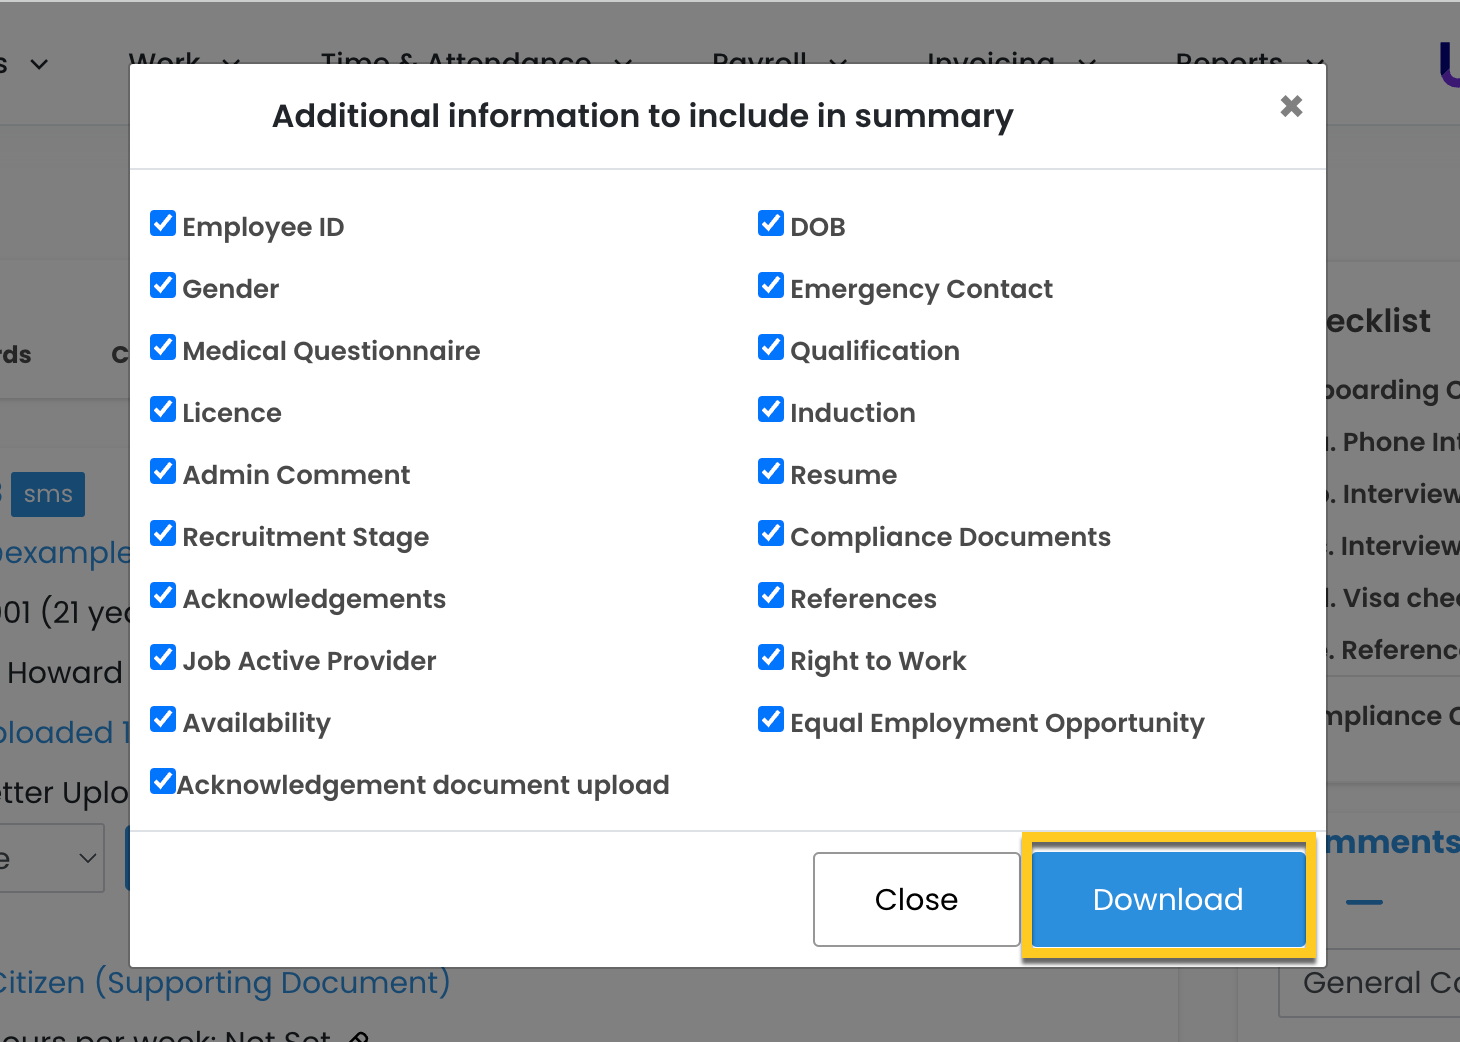1460x1042 pixels.
Task: Toggle the DOB checkbox
Action: [x=771, y=224]
